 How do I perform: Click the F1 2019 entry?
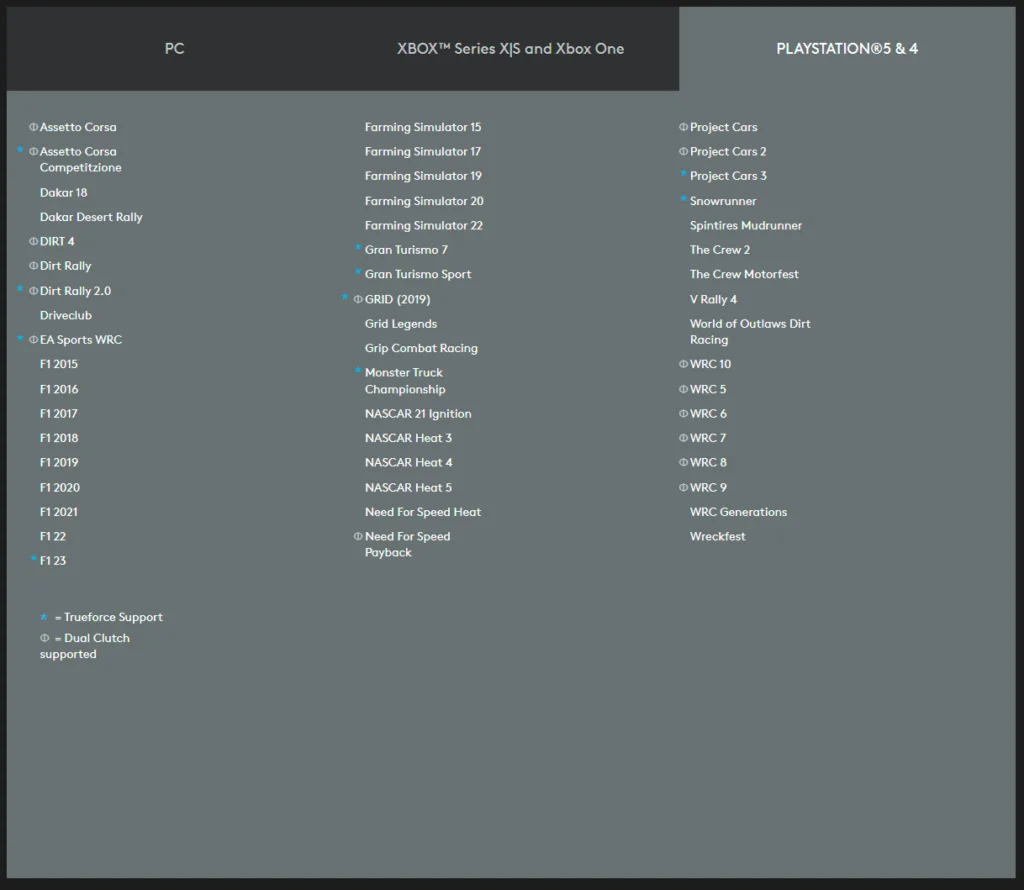(x=59, y=462)
